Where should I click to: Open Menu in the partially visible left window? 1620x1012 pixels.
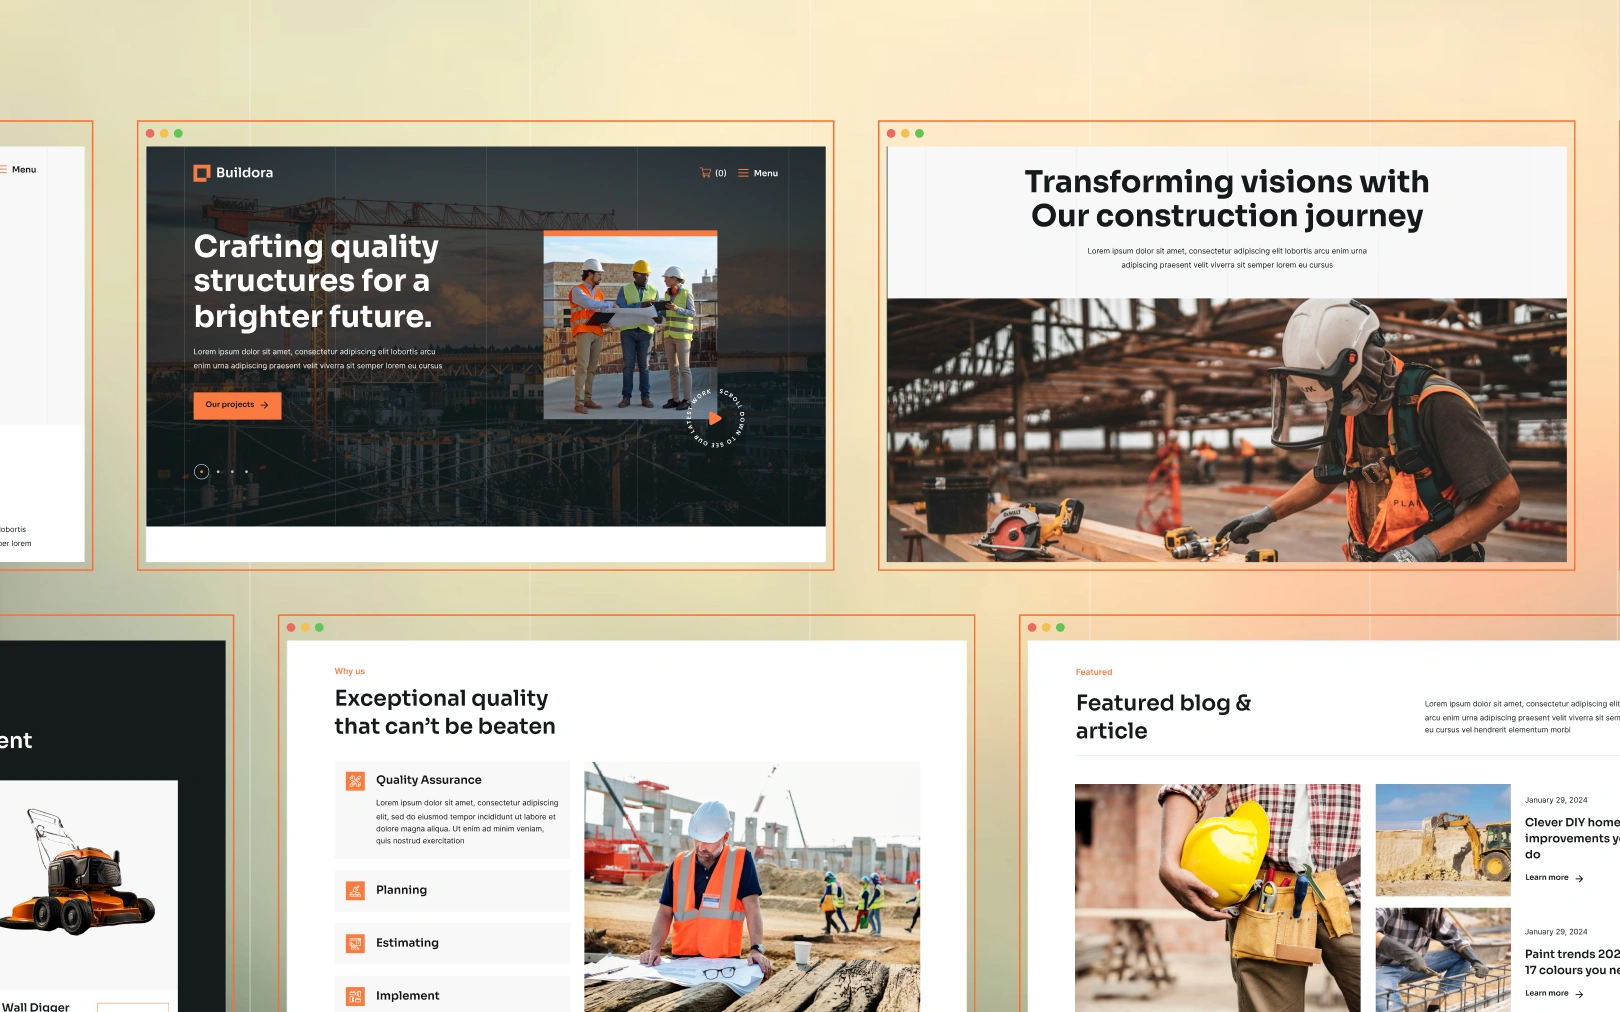coord(23,170)
